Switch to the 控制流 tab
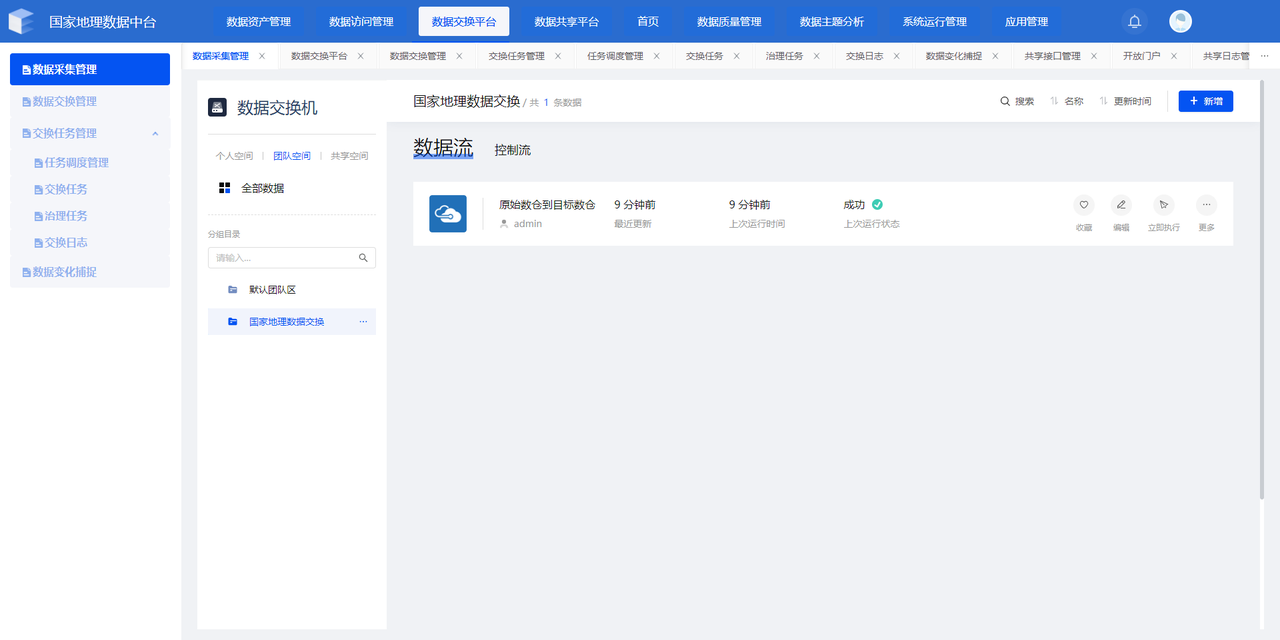The width and height of the screenshot is (1280, 640). (512, 150)
